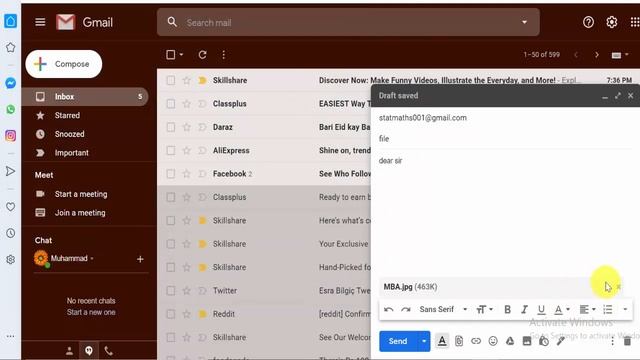Click the subject field containing 'file'
This screenshot has width=640, height=360.
[x=505, y=139]
